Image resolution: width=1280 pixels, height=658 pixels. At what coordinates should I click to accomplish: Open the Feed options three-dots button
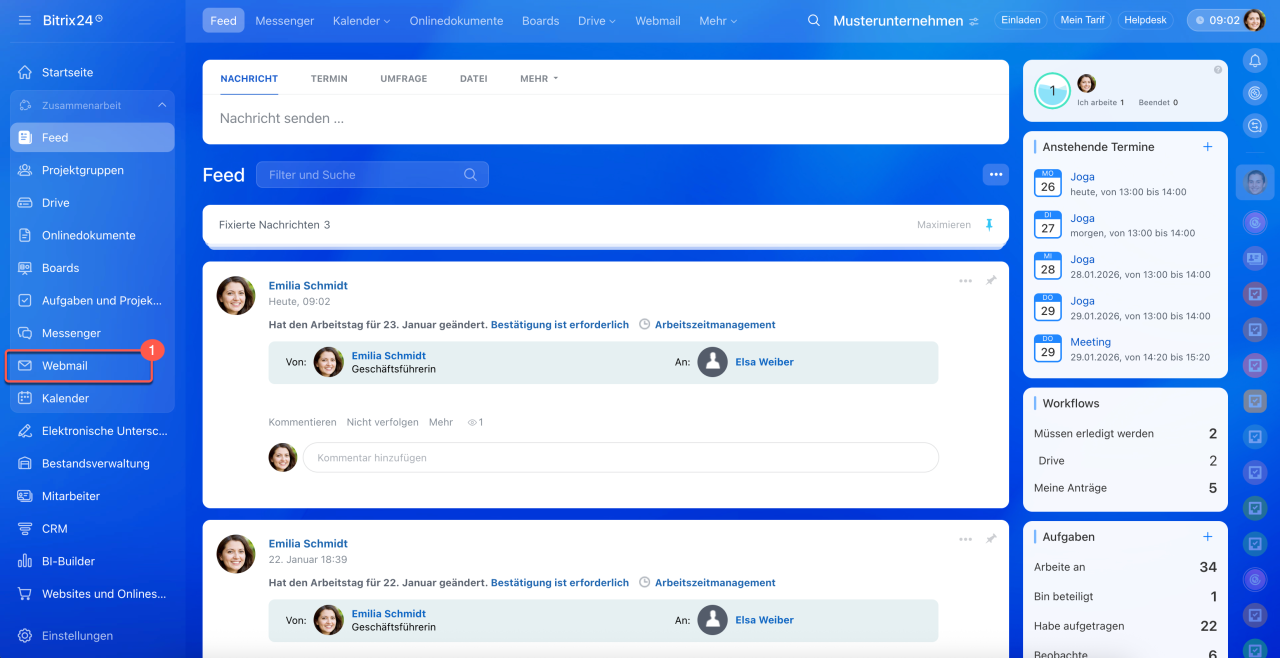coord(995,175)
